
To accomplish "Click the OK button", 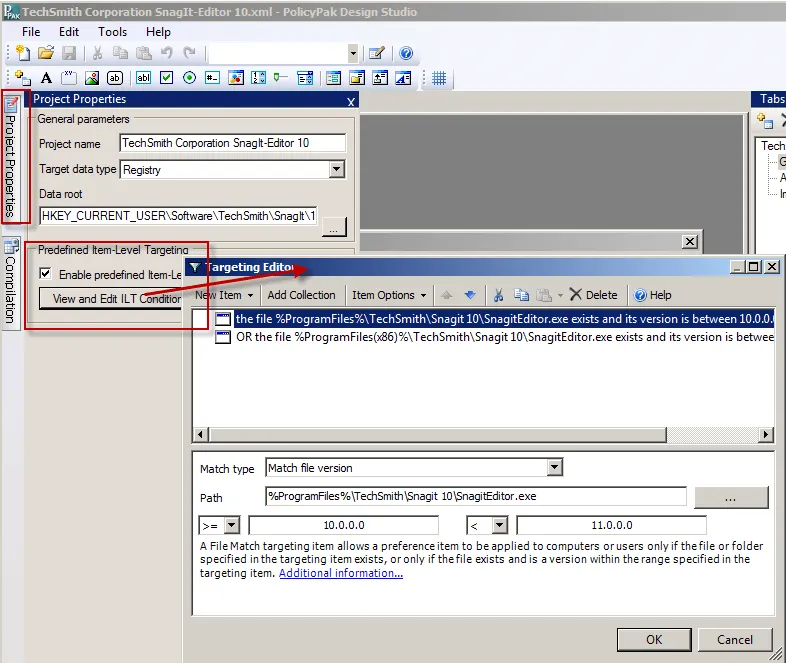I will [x=653, y=639].
